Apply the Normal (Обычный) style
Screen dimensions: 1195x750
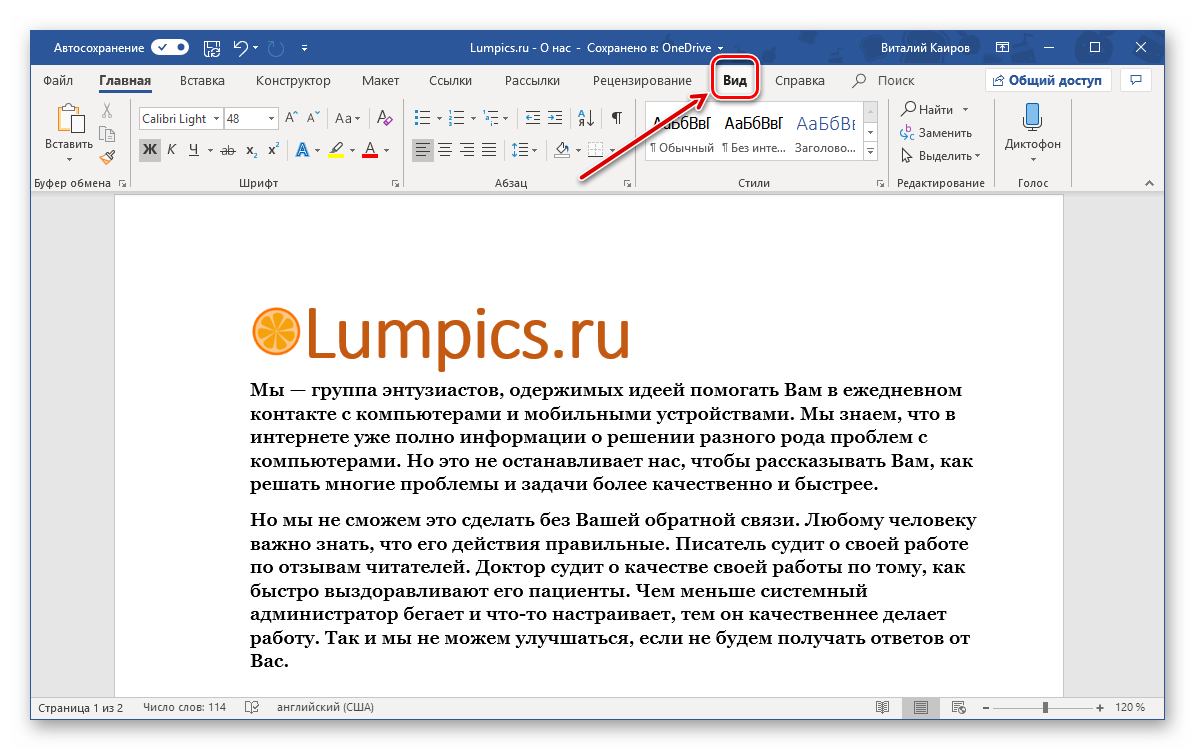point(681,132)
